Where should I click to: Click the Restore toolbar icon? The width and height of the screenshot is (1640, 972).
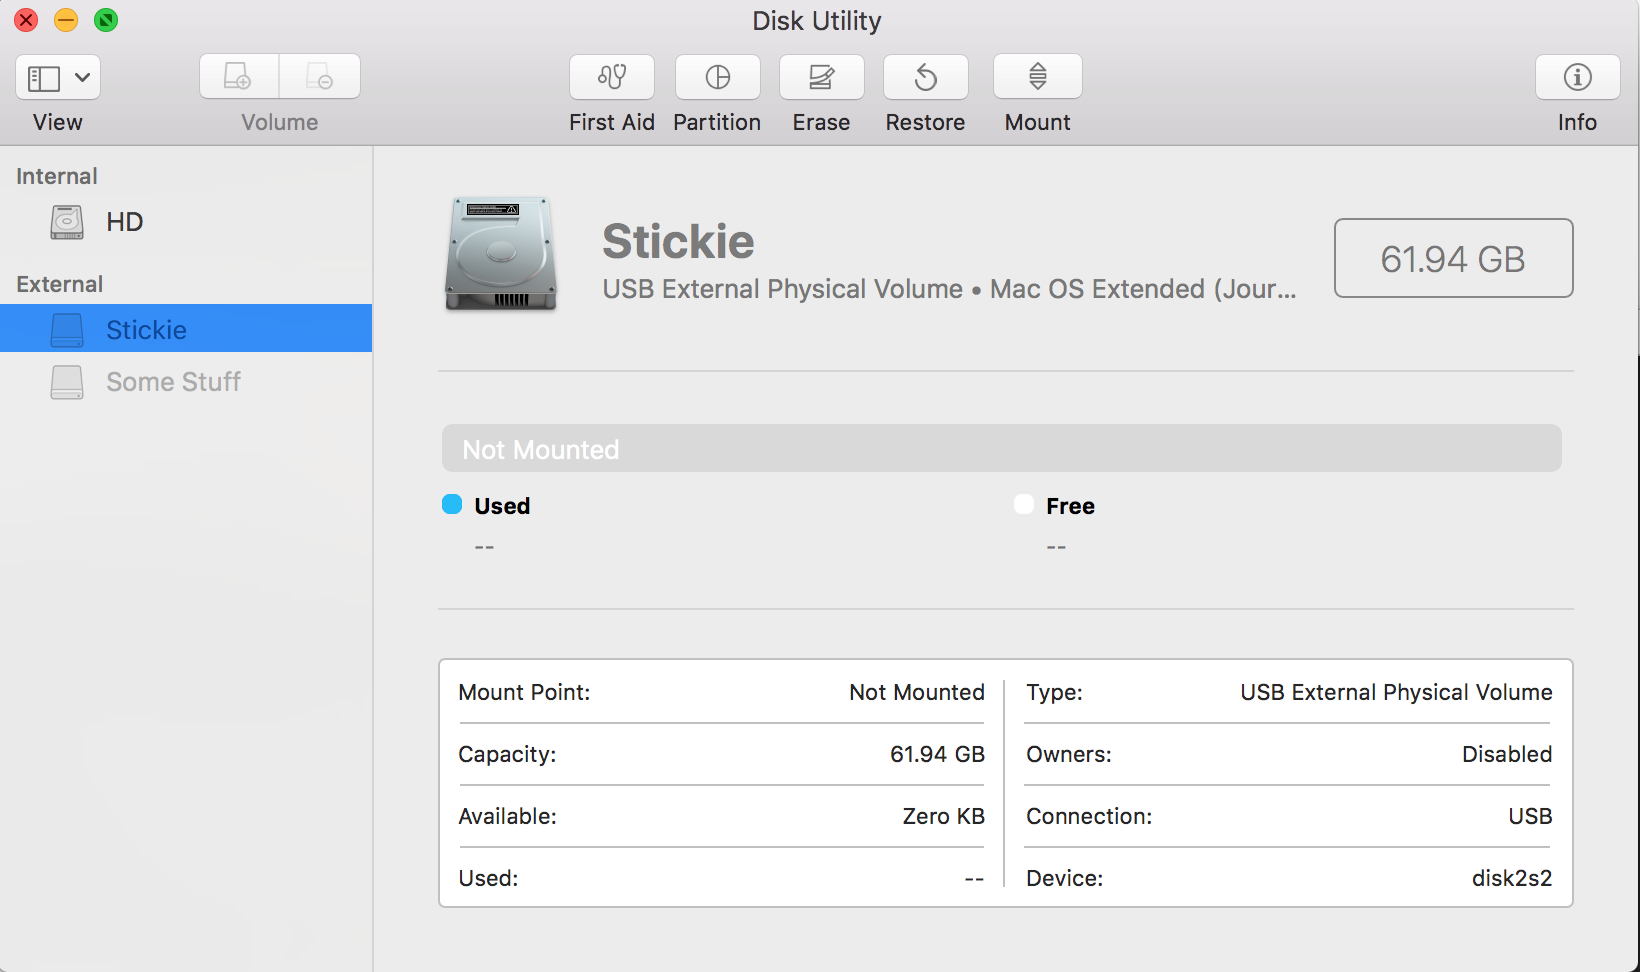(925, 78)
